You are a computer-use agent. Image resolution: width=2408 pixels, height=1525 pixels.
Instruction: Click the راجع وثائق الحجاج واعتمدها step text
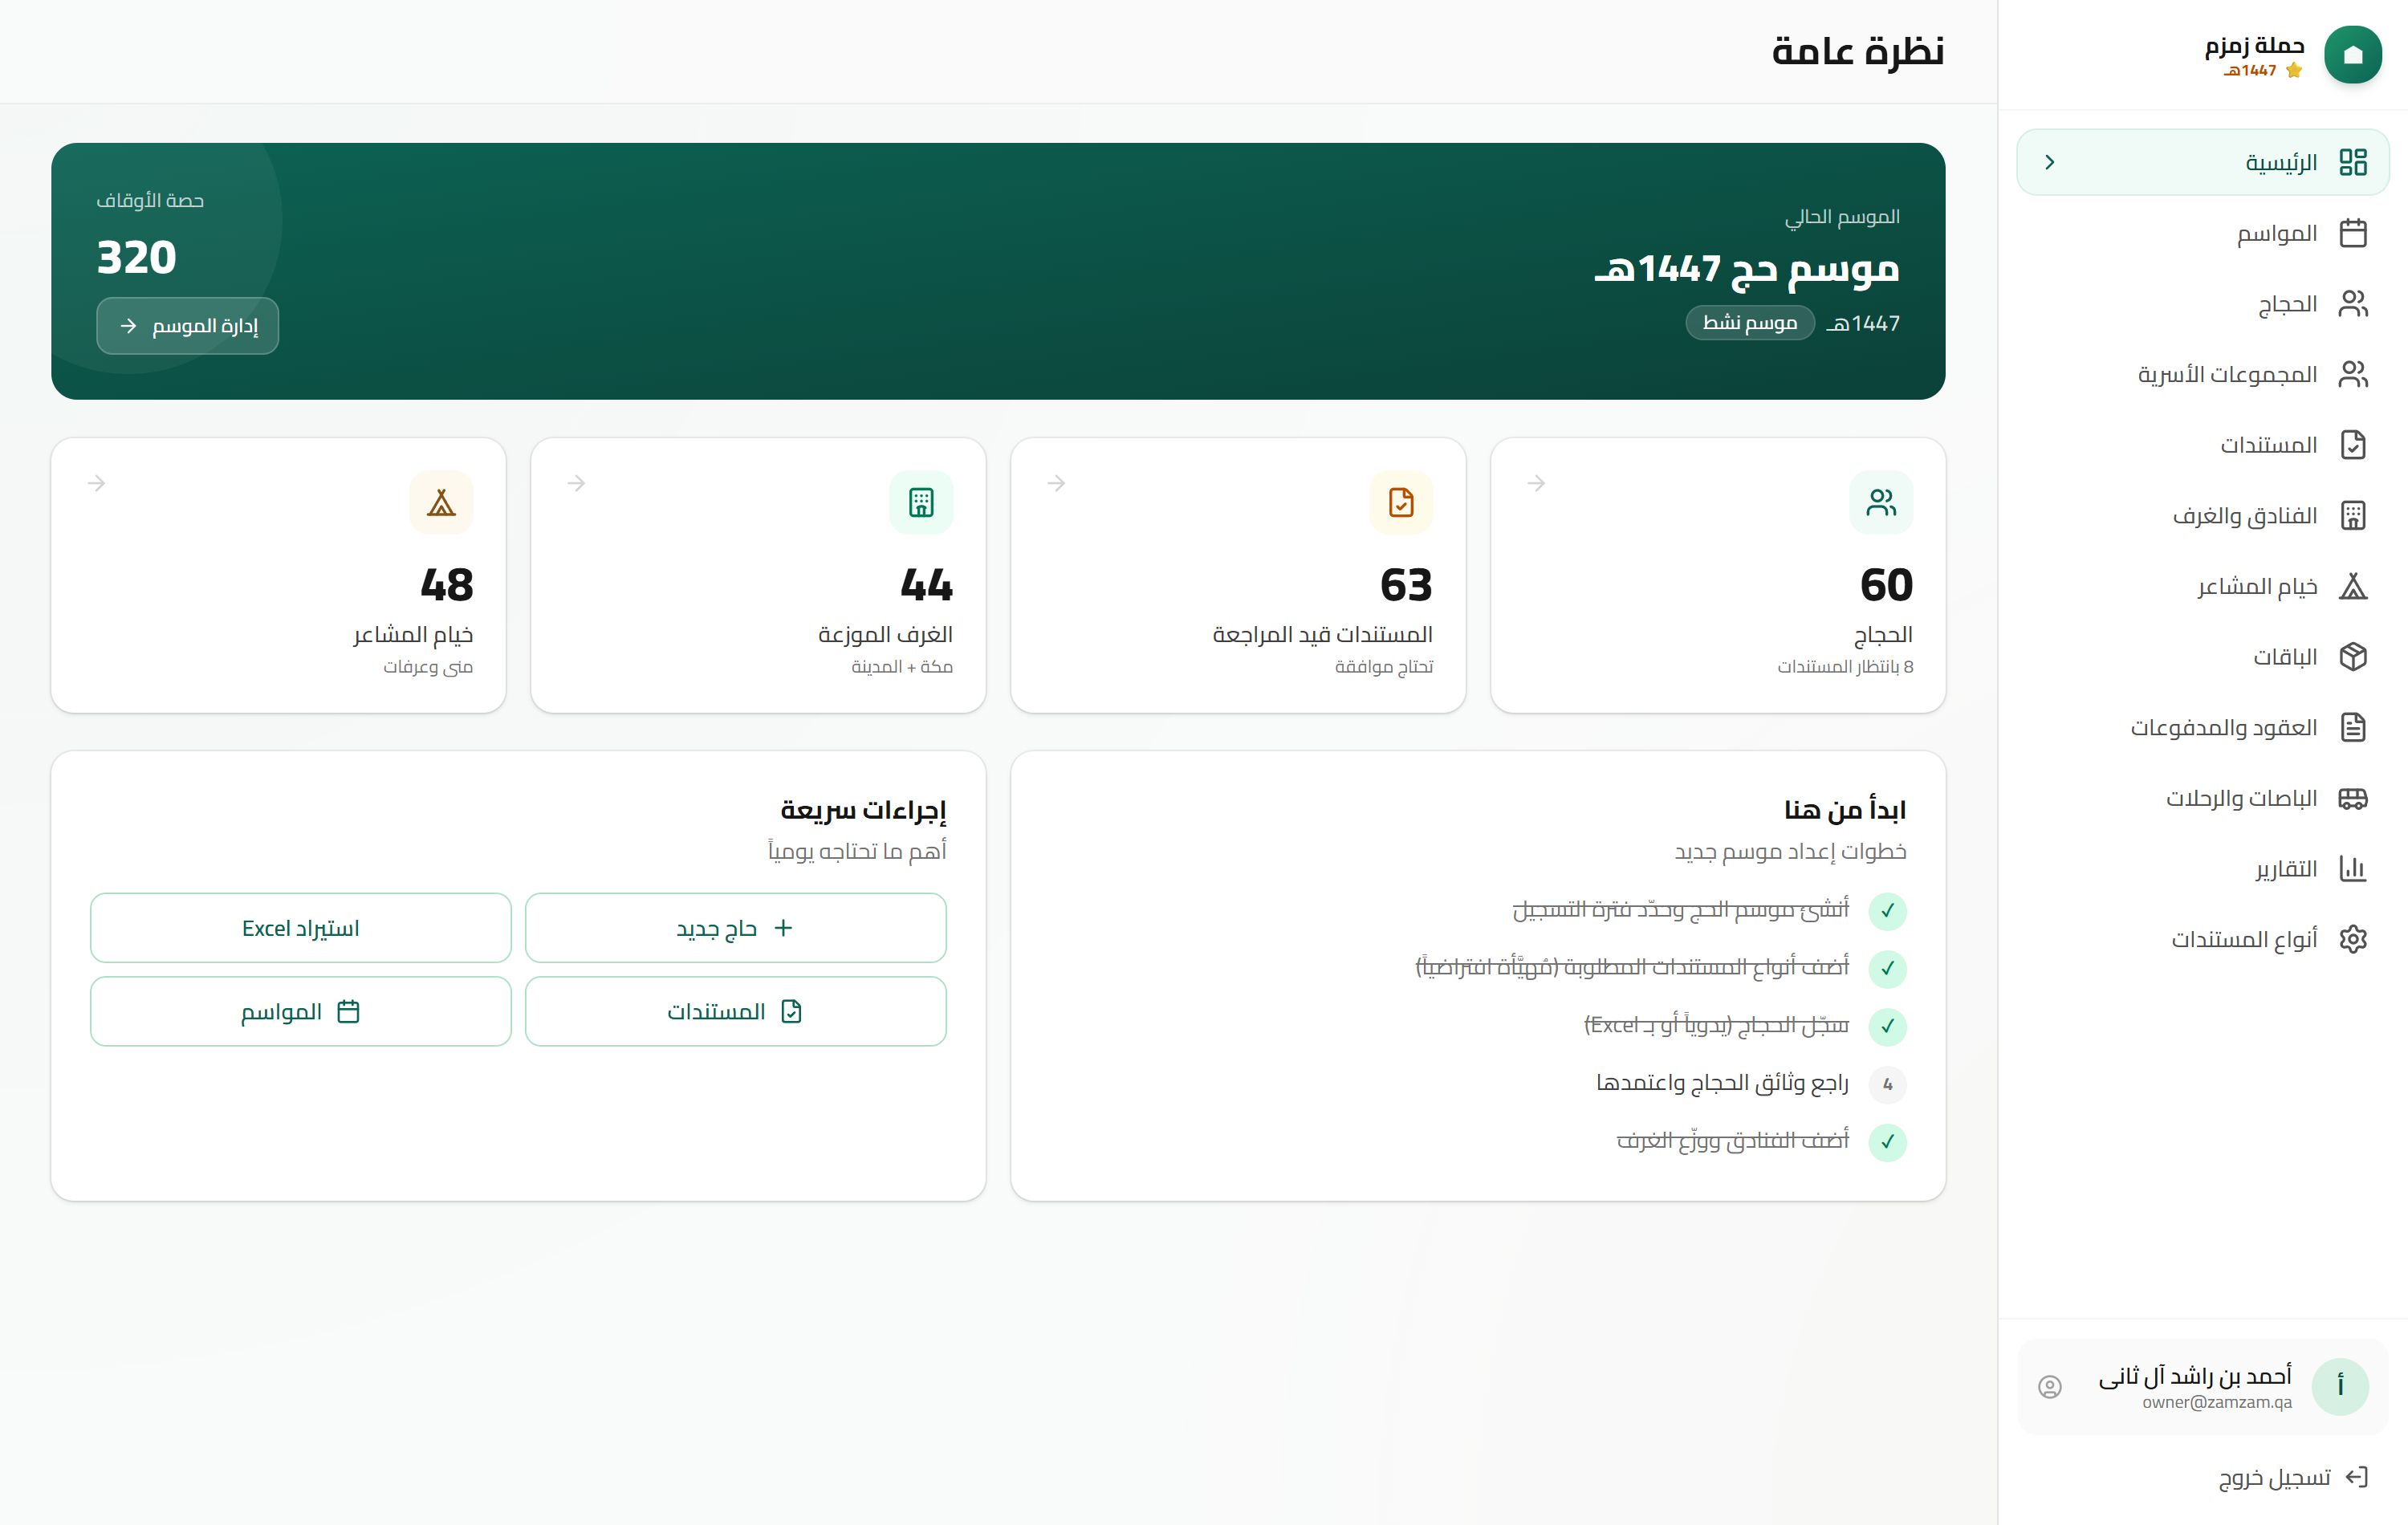click(x=1722, y=1084)
